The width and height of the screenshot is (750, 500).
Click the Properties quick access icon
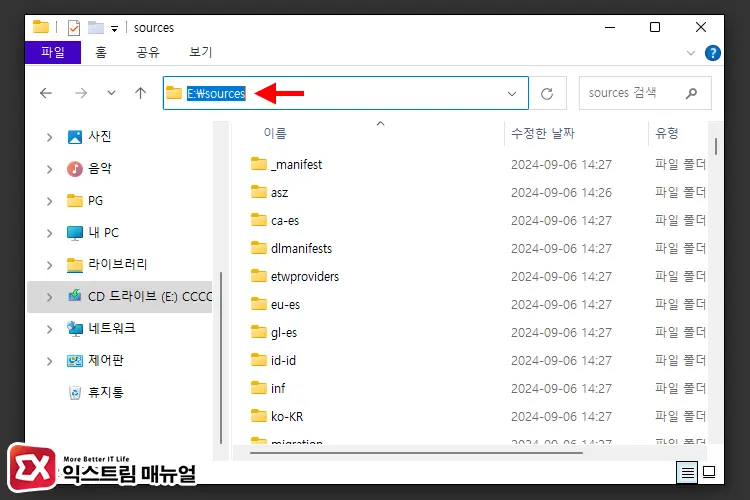[x=74, y=28]
